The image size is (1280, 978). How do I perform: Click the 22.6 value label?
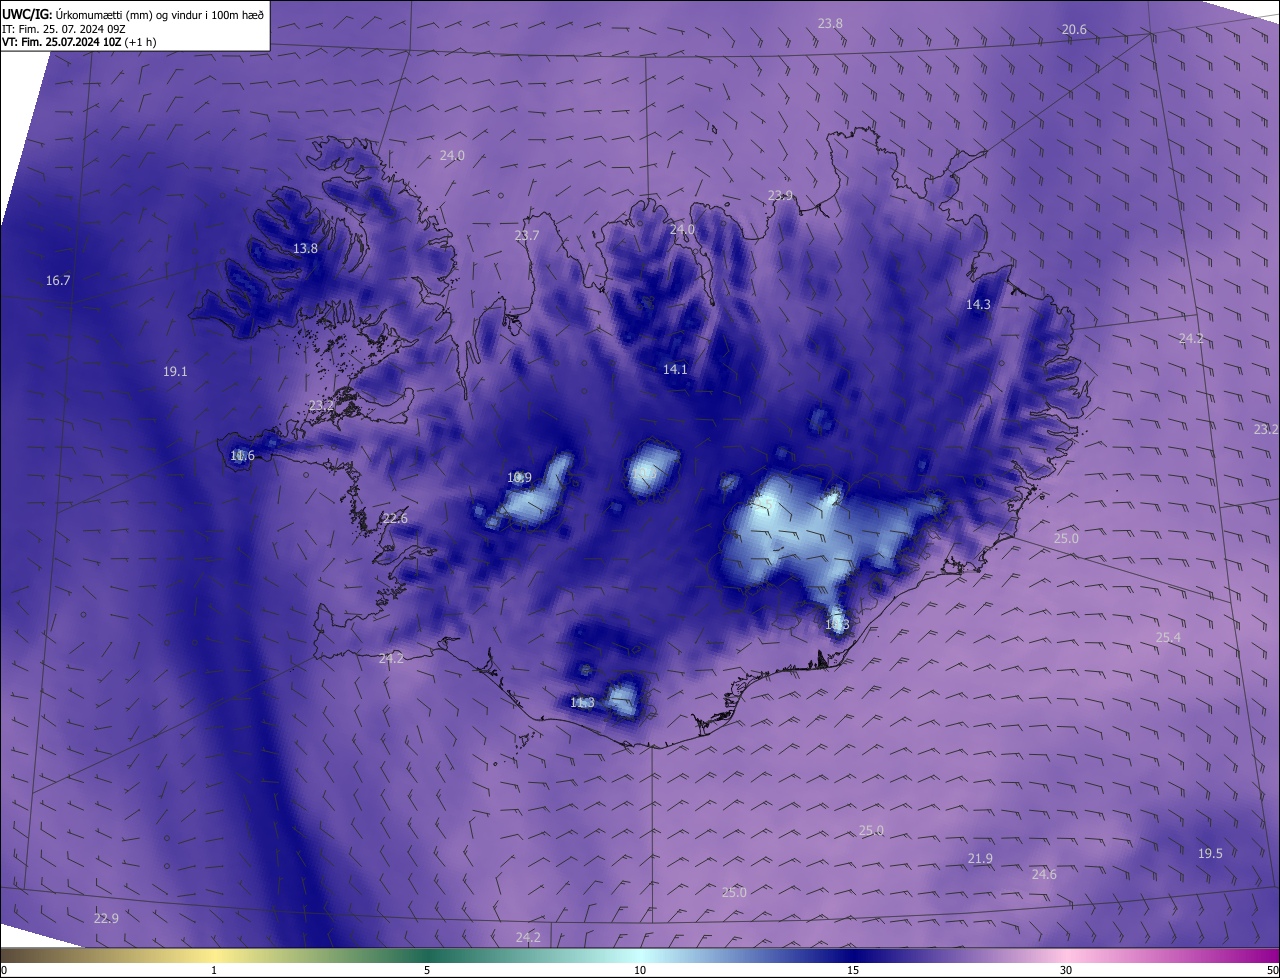[x=395, y=518]
